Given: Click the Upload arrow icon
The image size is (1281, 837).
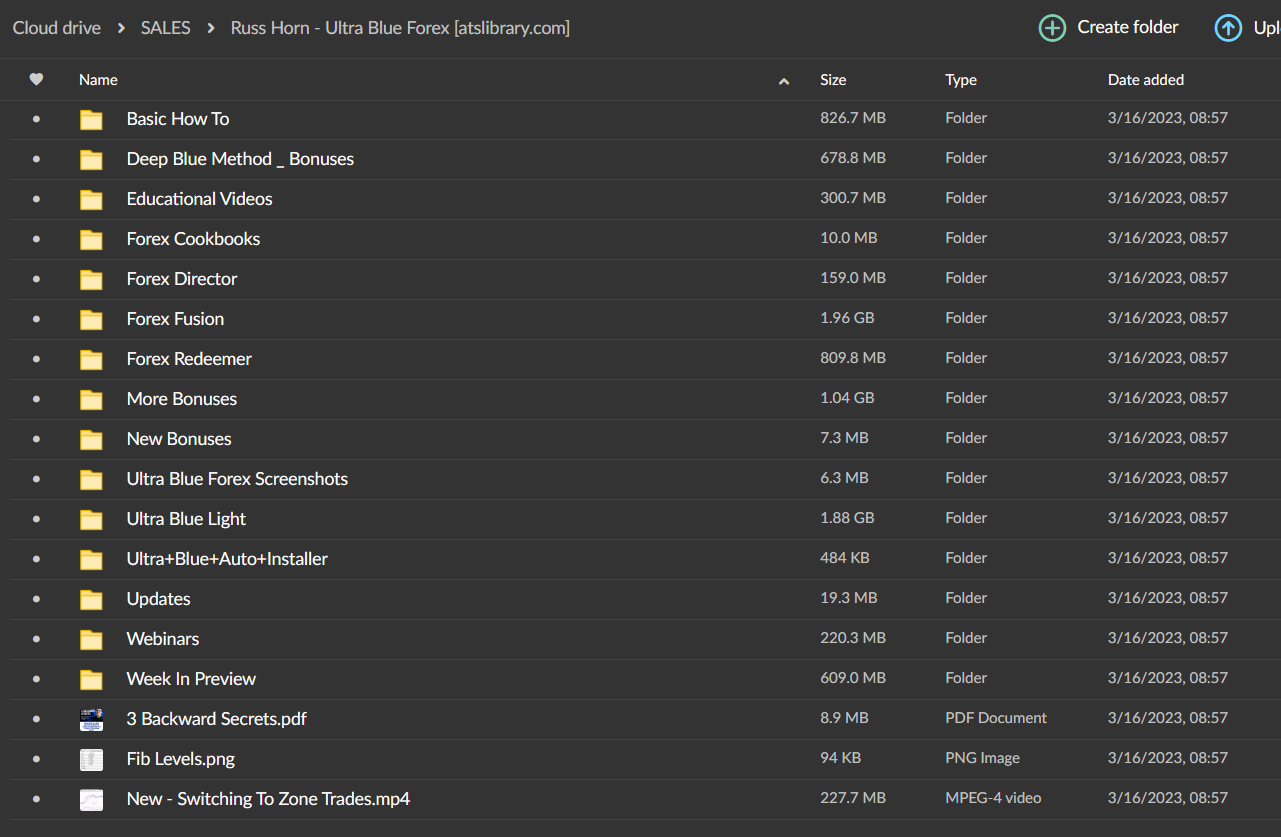Looking at the screenshot, I should 1228,28.
